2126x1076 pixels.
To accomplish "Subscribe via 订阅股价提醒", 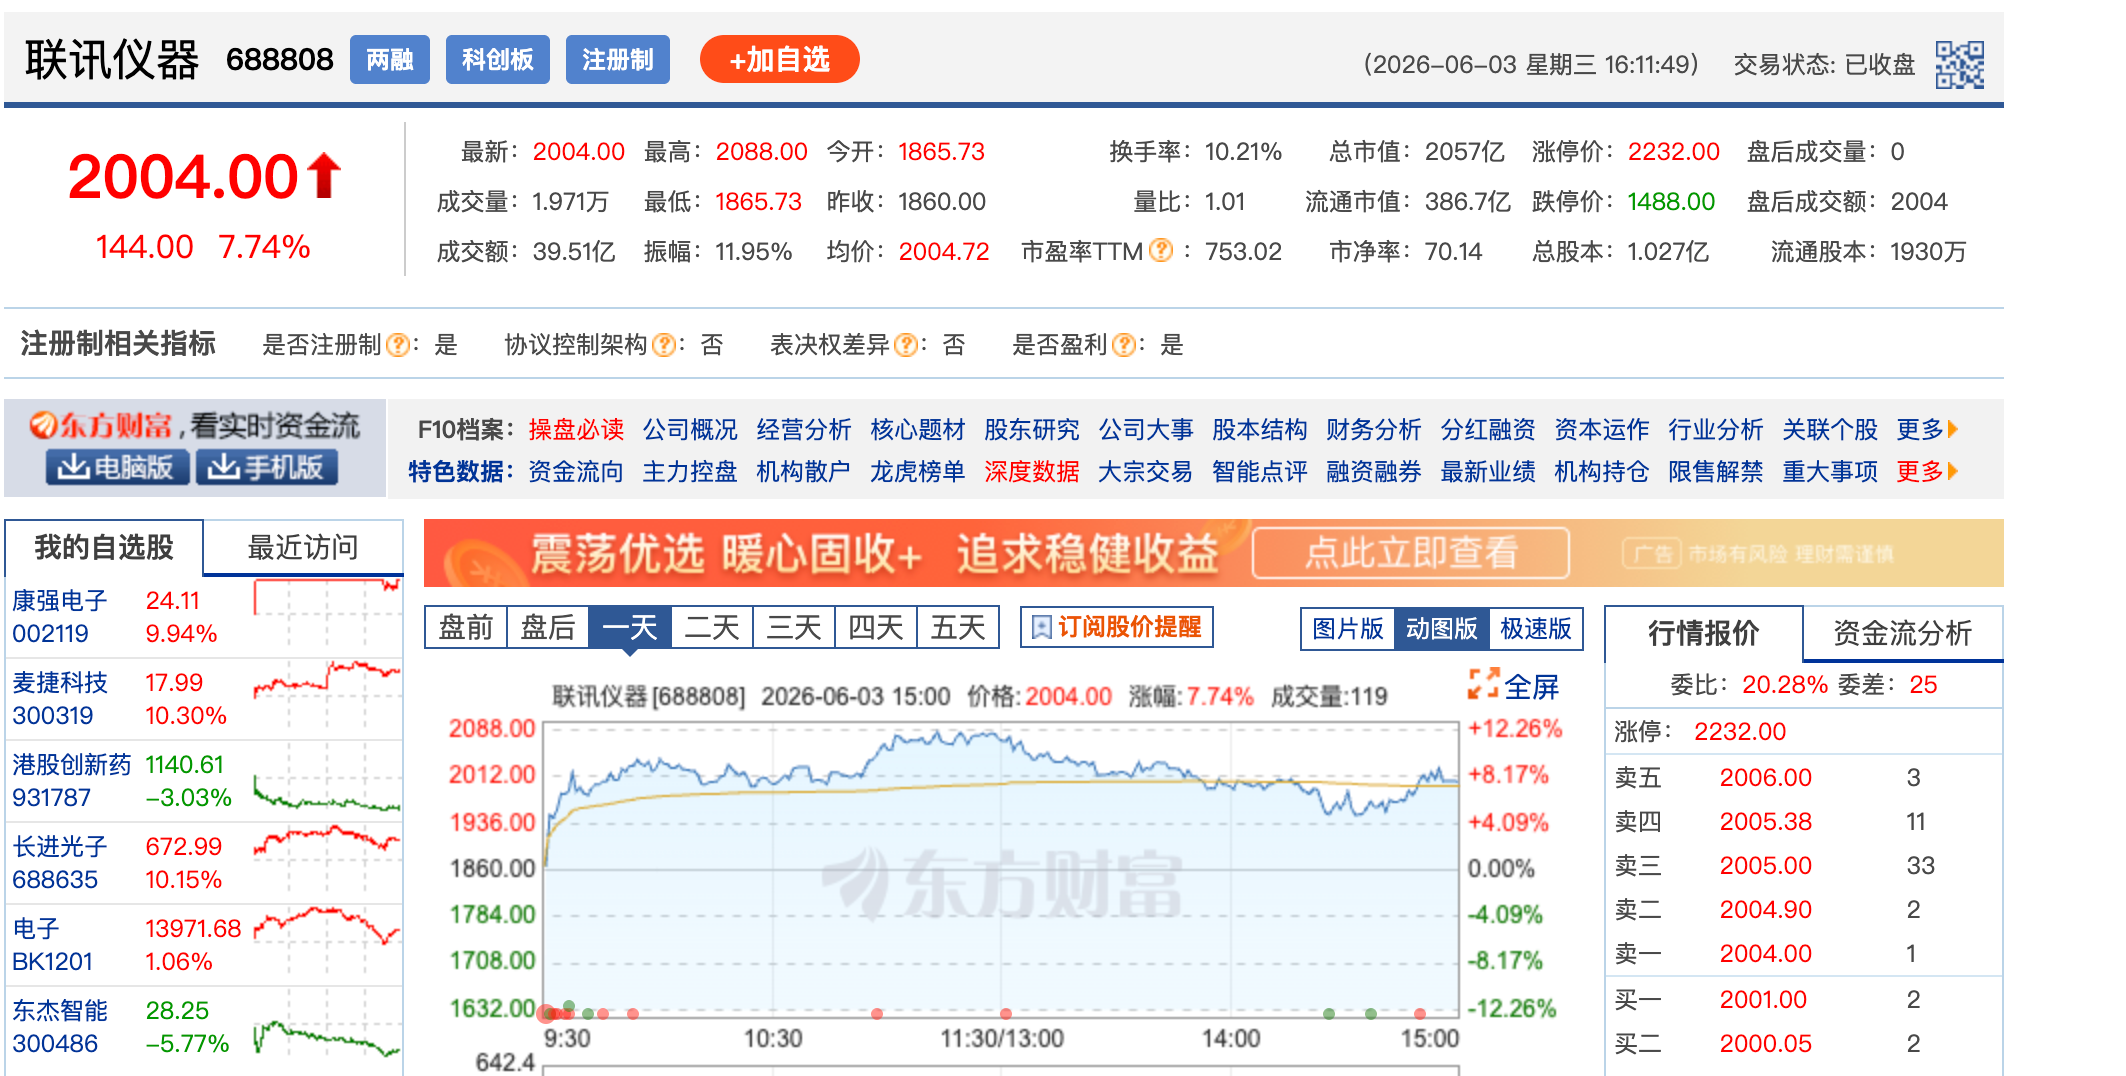I will coord(1116,627).
